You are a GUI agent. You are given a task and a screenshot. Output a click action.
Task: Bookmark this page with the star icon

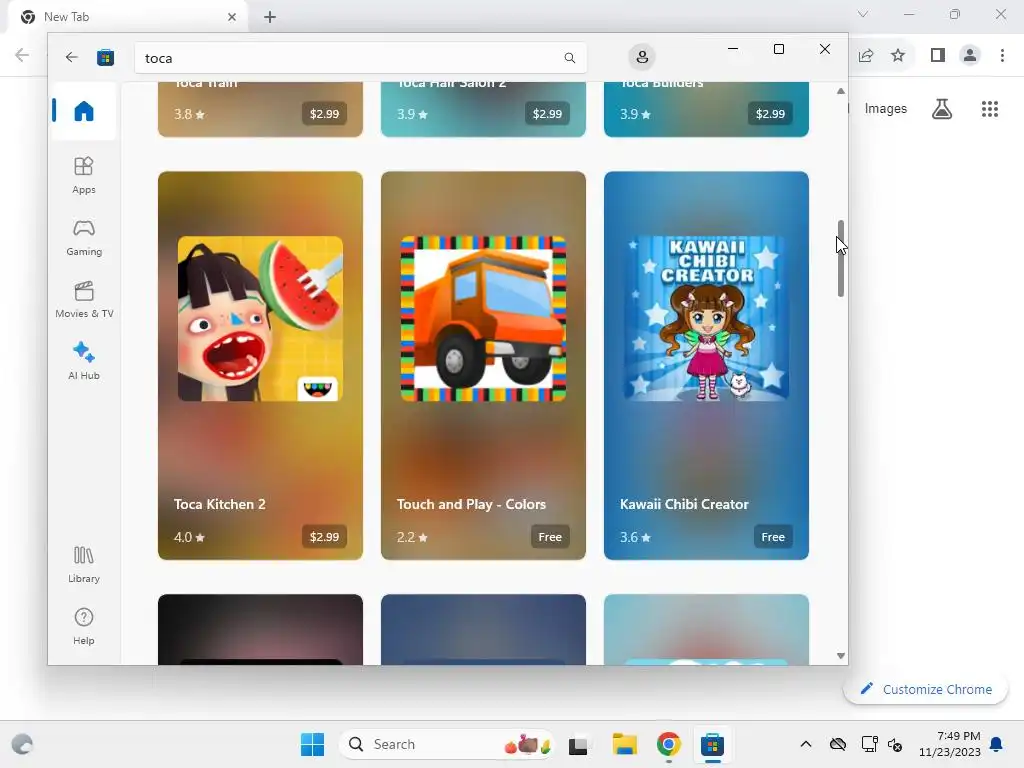[898, 56]
